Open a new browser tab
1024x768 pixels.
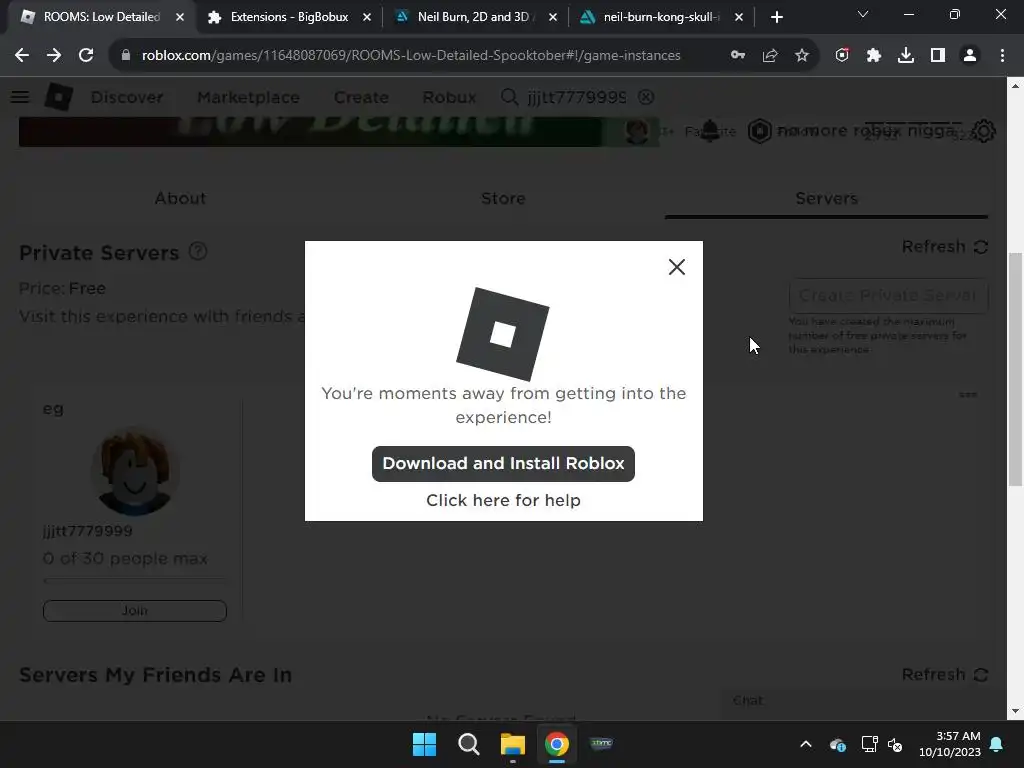point(776,17)
